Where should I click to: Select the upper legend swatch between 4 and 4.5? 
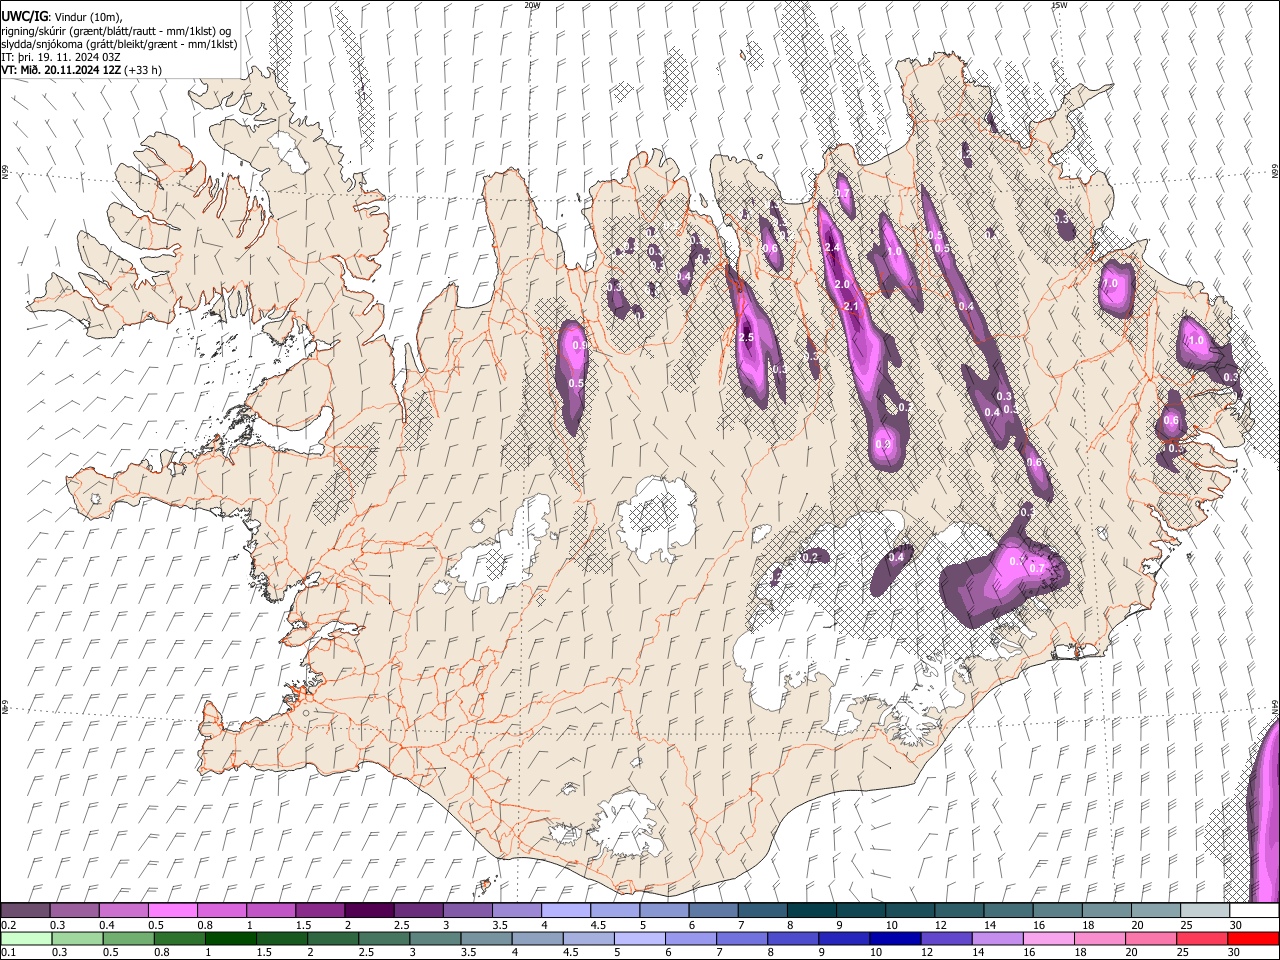565,910
